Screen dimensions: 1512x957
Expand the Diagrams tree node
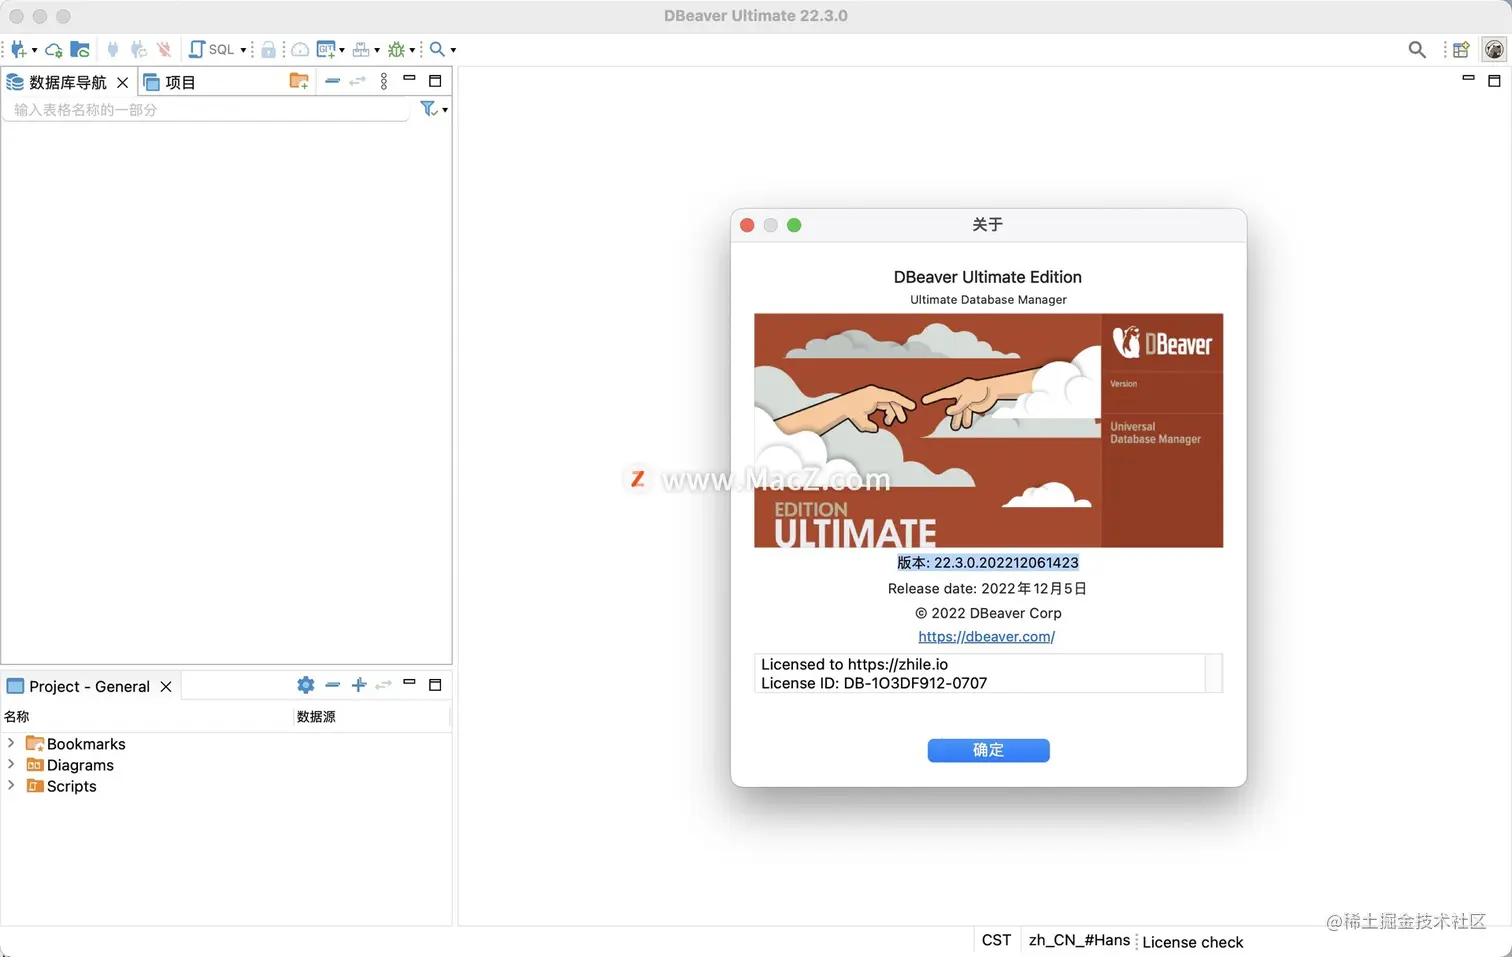(x=11, y=764)
